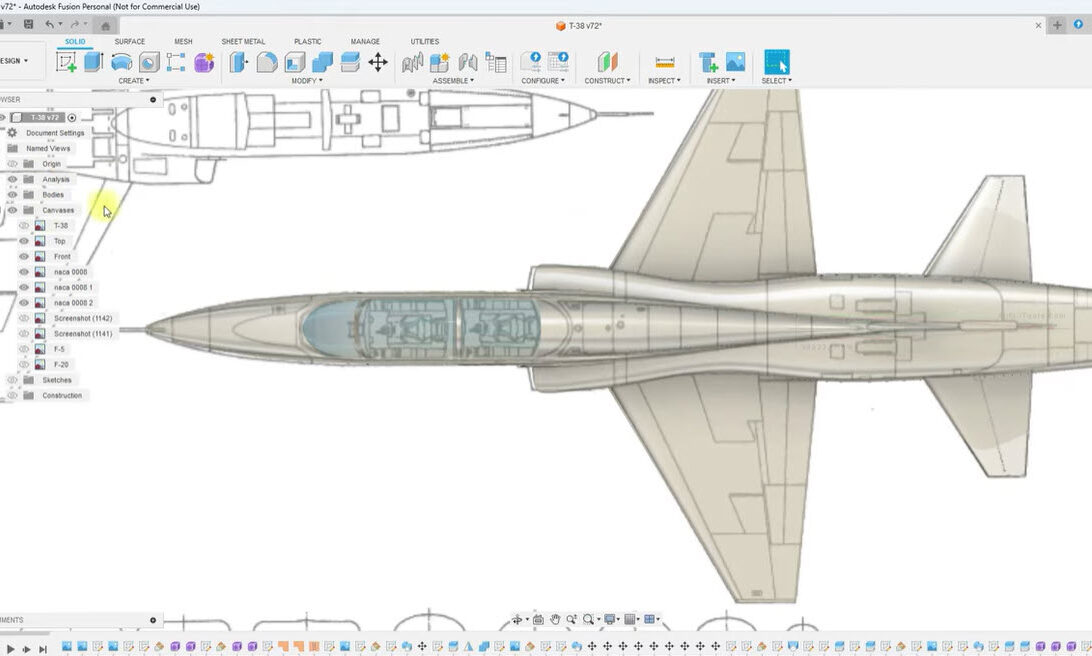Select the Revolve tool icon
This screenshot has width=1092, height=656.
click(x=121, y=62)
